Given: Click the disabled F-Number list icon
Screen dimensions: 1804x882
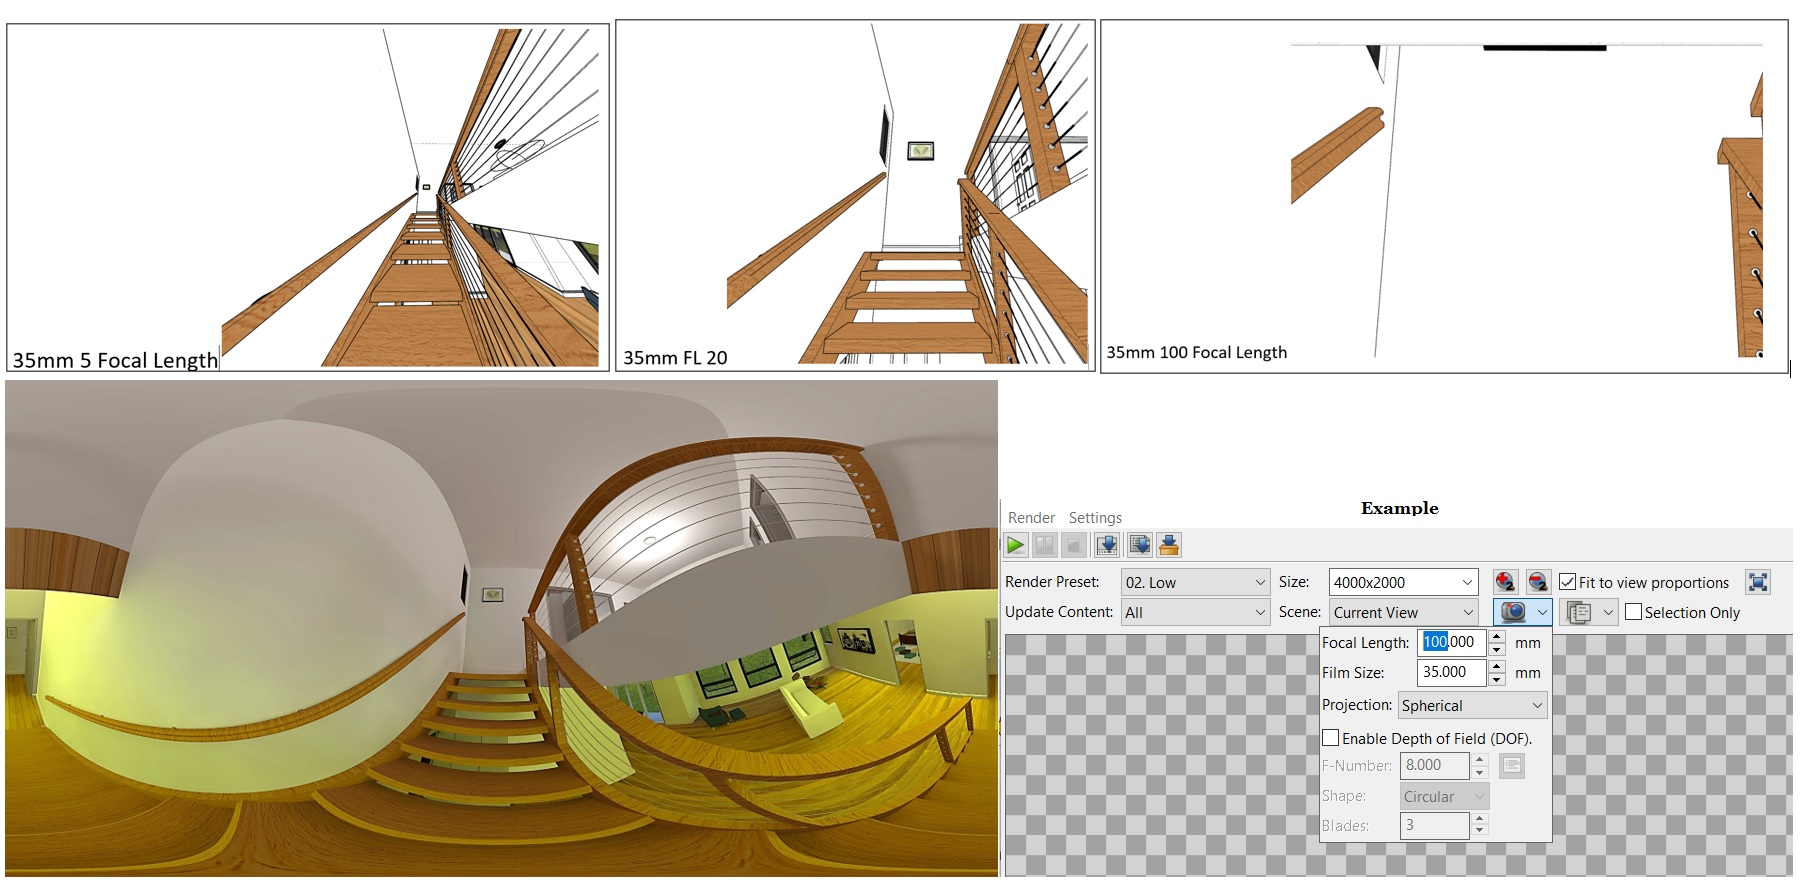Looking at the screenshot, I should pyautogui.click(x=1512, y=766).
